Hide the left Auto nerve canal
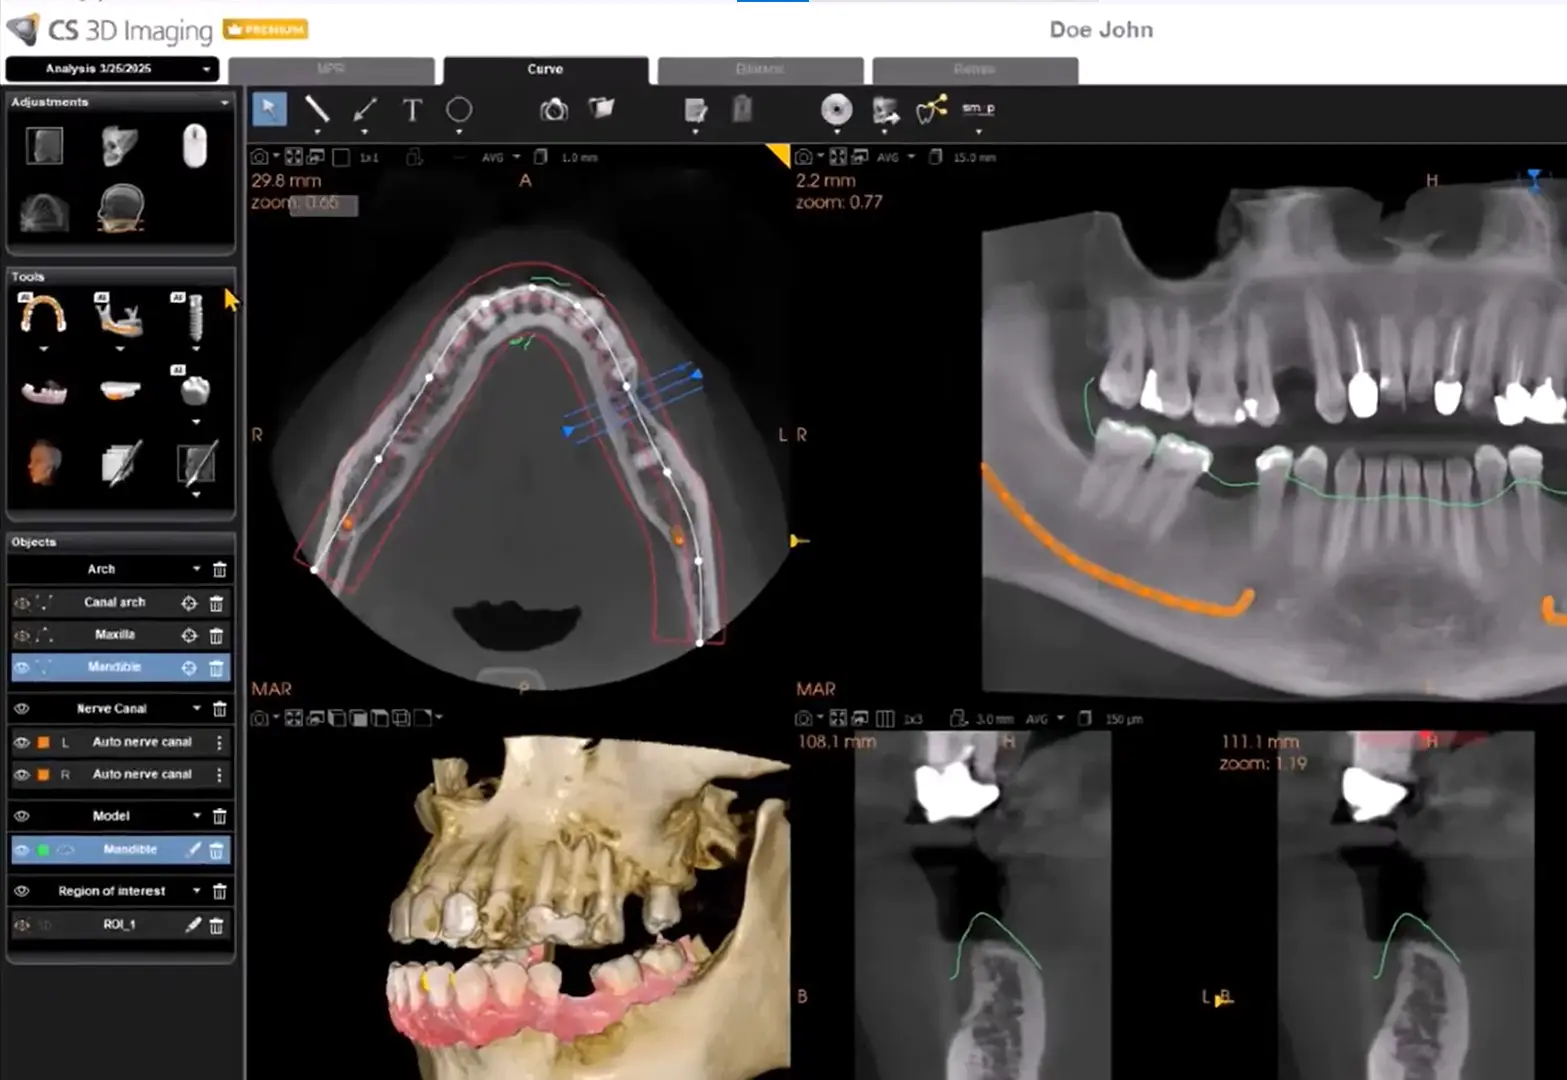 pos(22,742)
